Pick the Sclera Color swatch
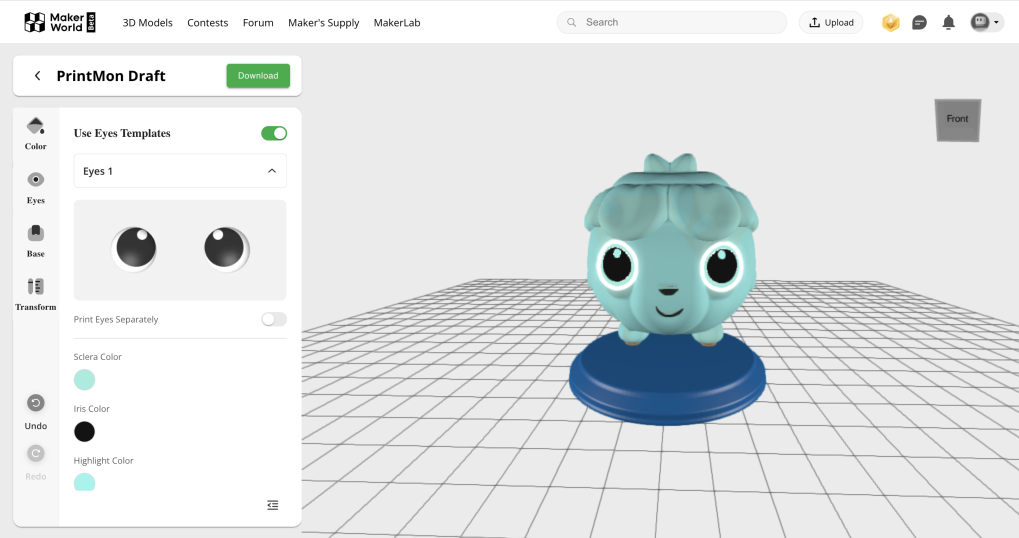Viewport: 1019px width, 538px height. click(x=85, y=380)
